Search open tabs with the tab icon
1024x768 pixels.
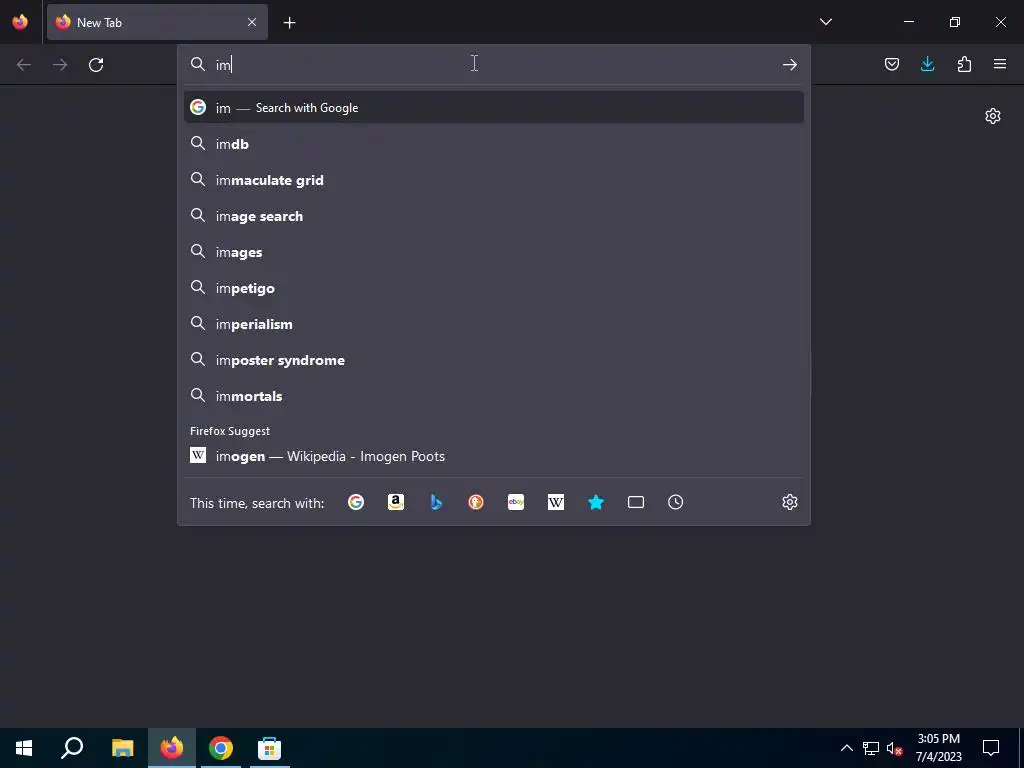[x=635, y=502]
